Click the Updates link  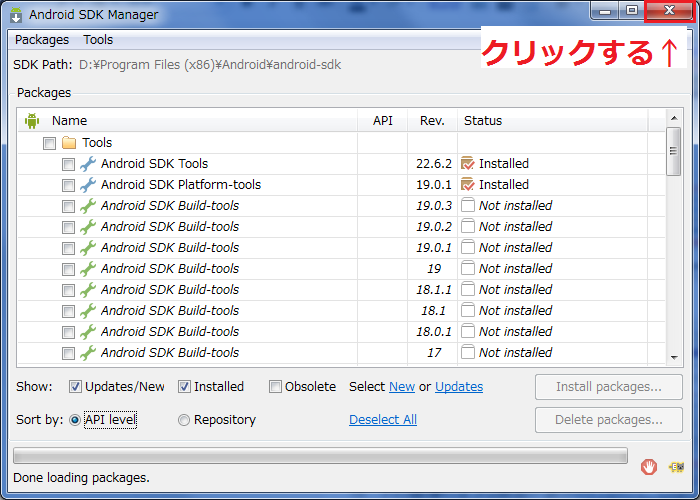[x=459, y=387]
